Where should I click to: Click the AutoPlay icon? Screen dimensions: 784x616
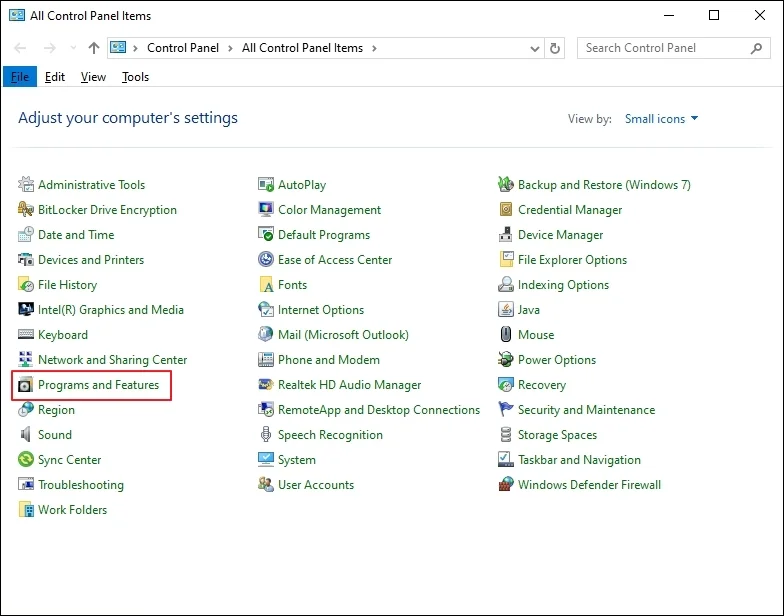266,184
